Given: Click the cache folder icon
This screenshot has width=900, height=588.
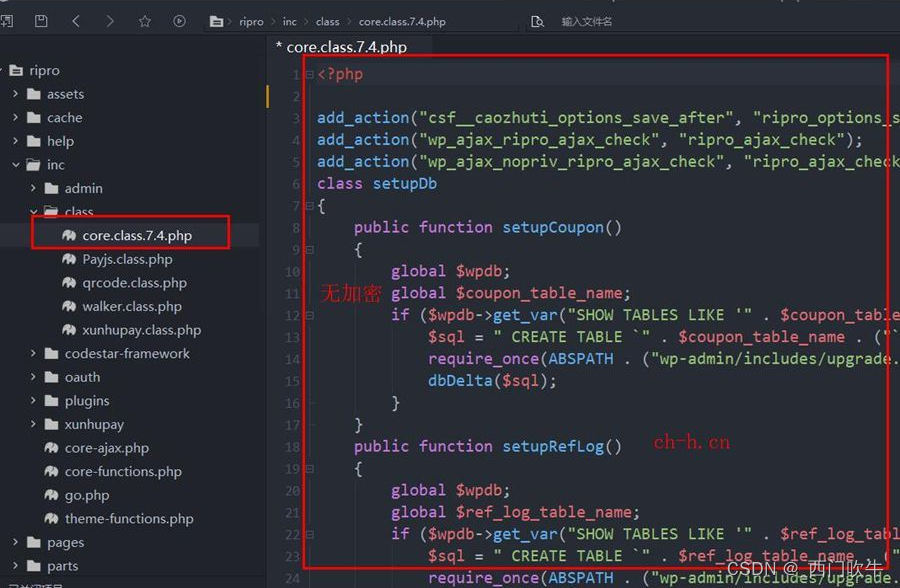Looking at the screenshot, I should click(x=34, y=118).
